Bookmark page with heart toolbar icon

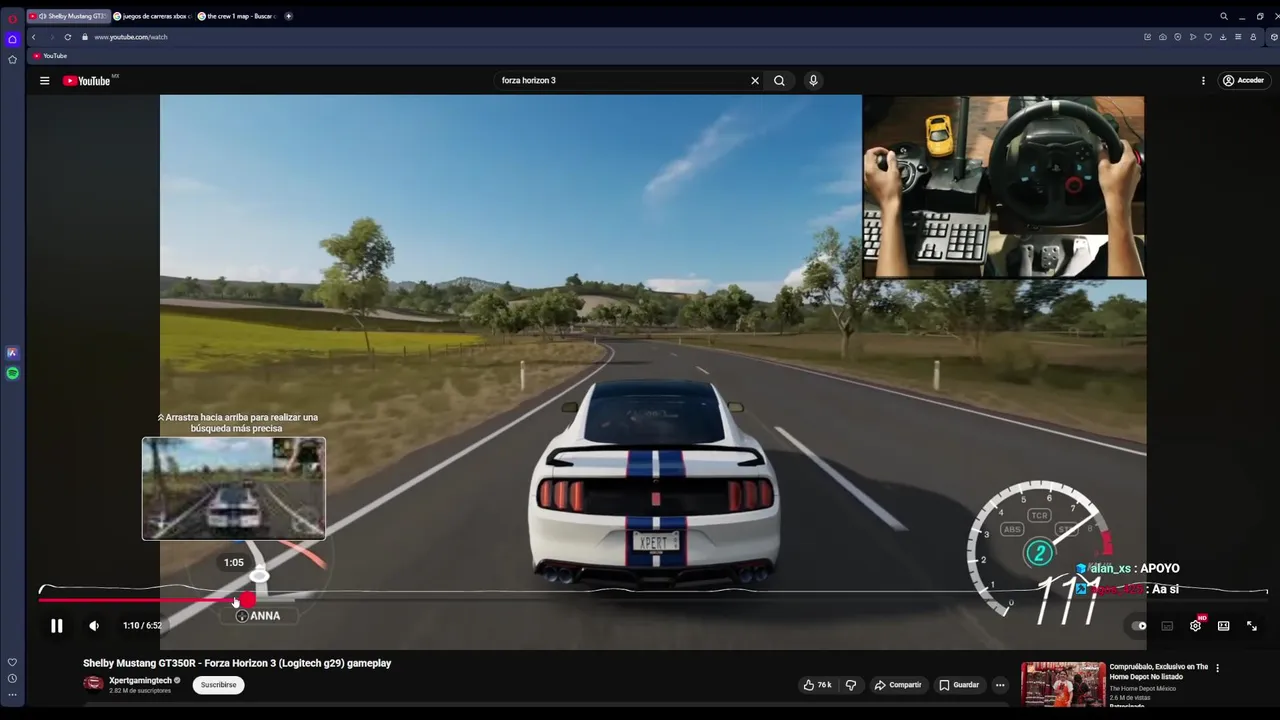[1207, 37]
